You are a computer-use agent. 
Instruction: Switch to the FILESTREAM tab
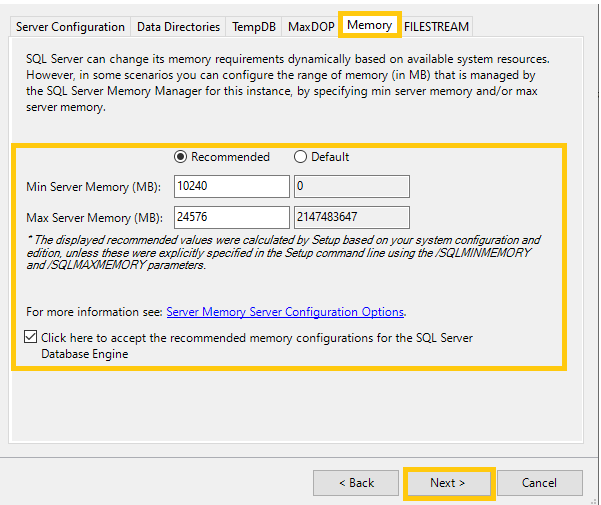tap(436, 27)
